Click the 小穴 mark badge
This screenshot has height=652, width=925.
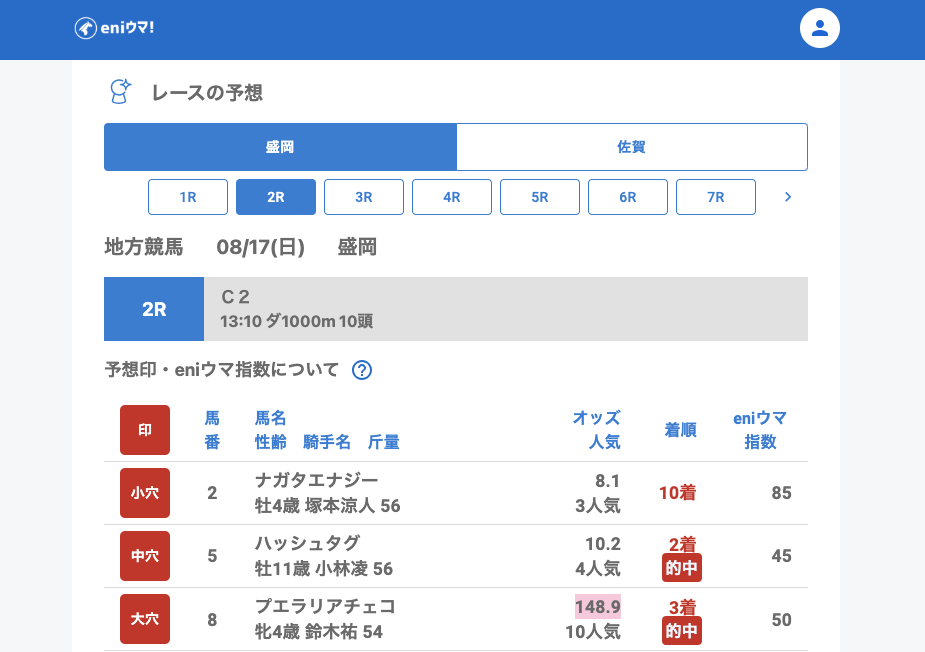(x=145, y=493)
